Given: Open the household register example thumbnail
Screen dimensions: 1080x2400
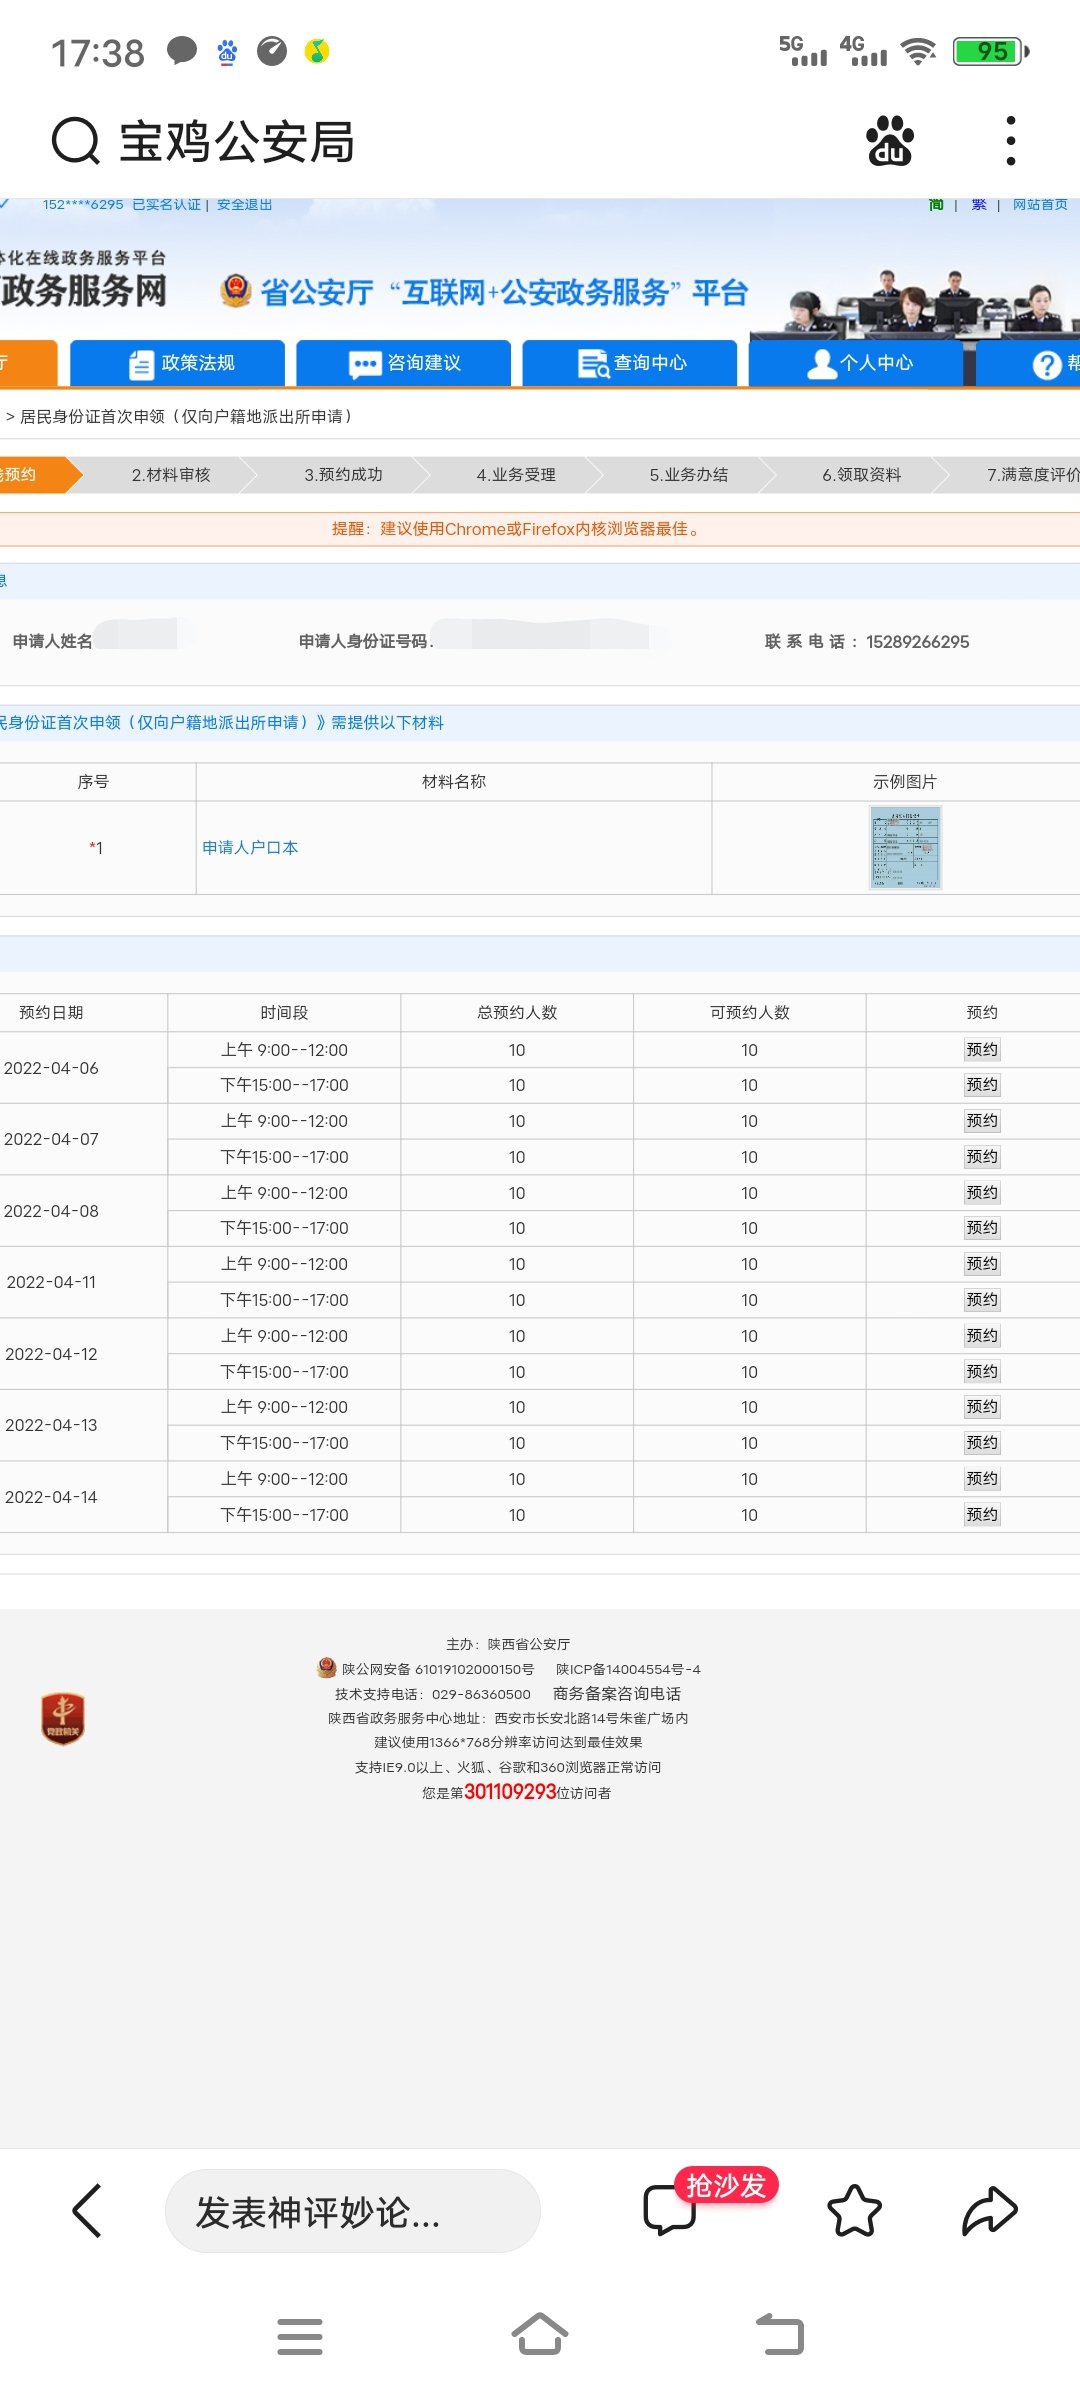Looking at the screenshot, I should [x=905, y=848].
